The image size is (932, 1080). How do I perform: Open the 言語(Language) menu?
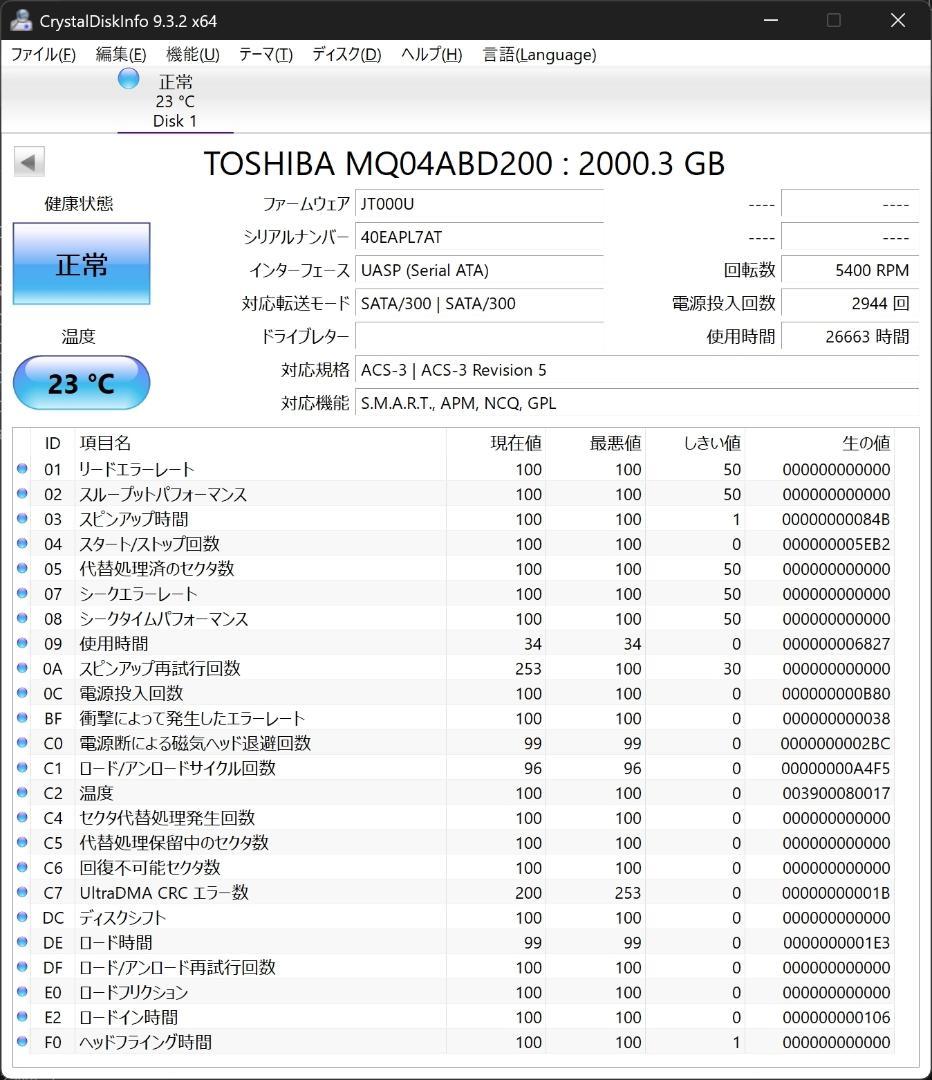[x=538, y=55]
